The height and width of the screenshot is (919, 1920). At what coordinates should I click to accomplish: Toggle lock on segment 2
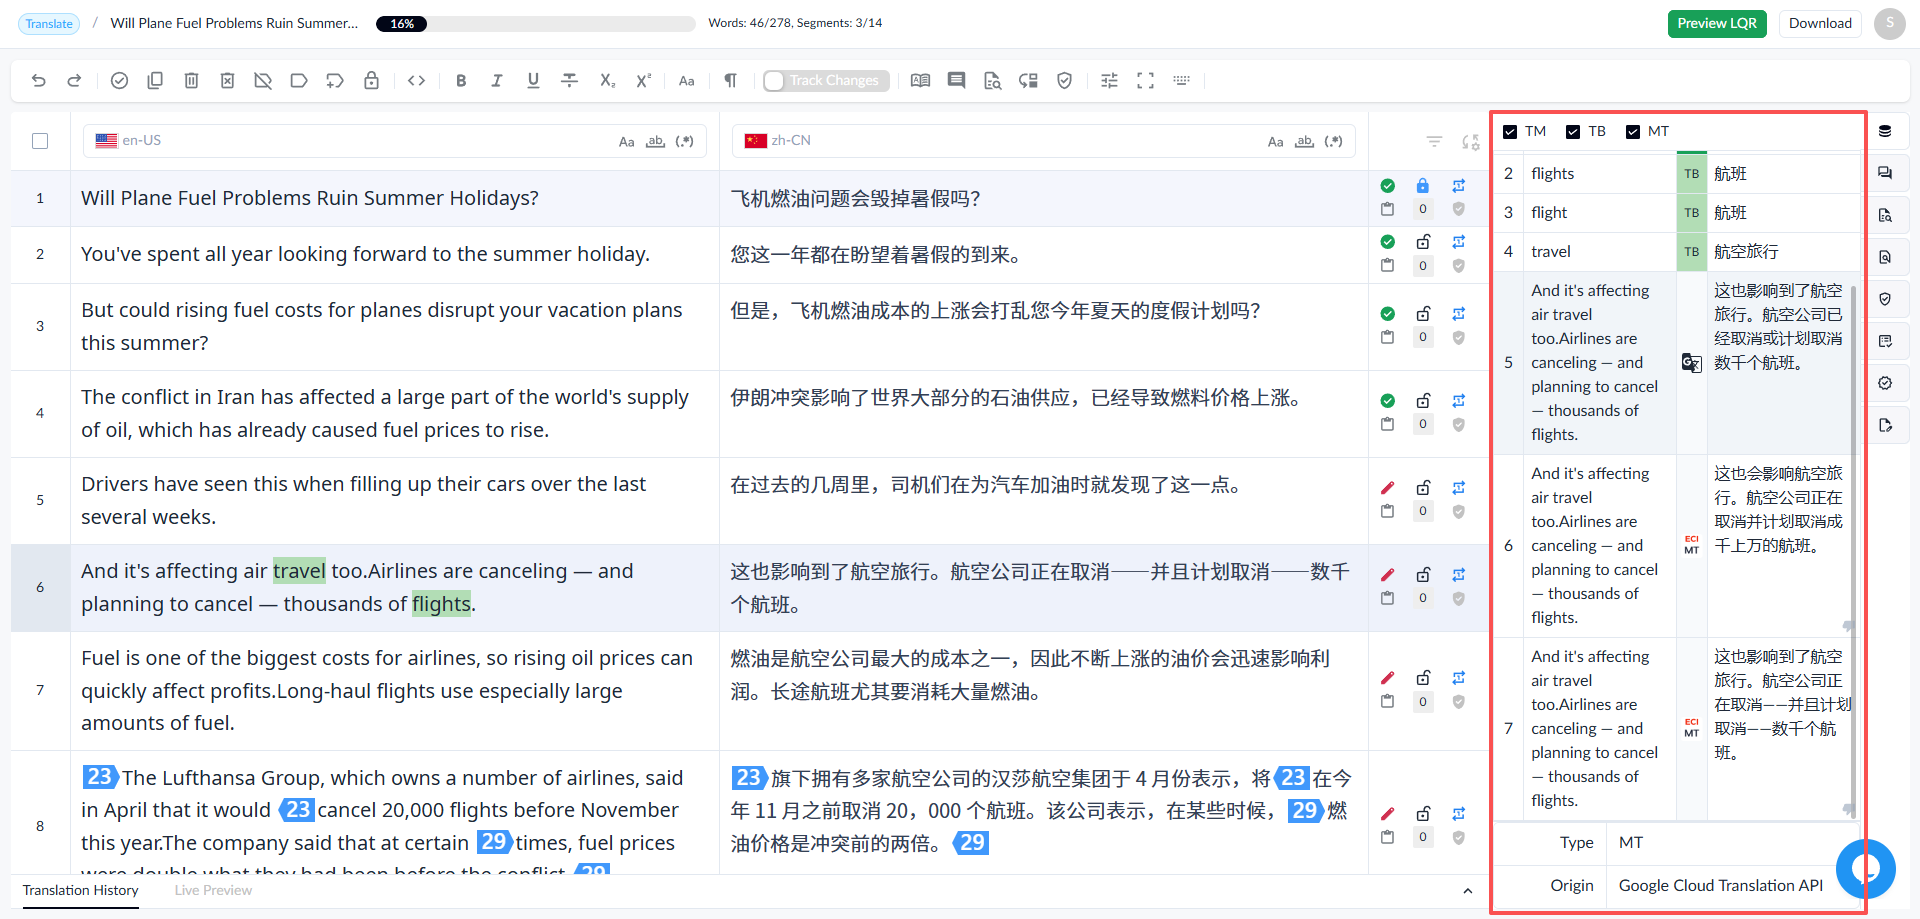[1423, 242]
